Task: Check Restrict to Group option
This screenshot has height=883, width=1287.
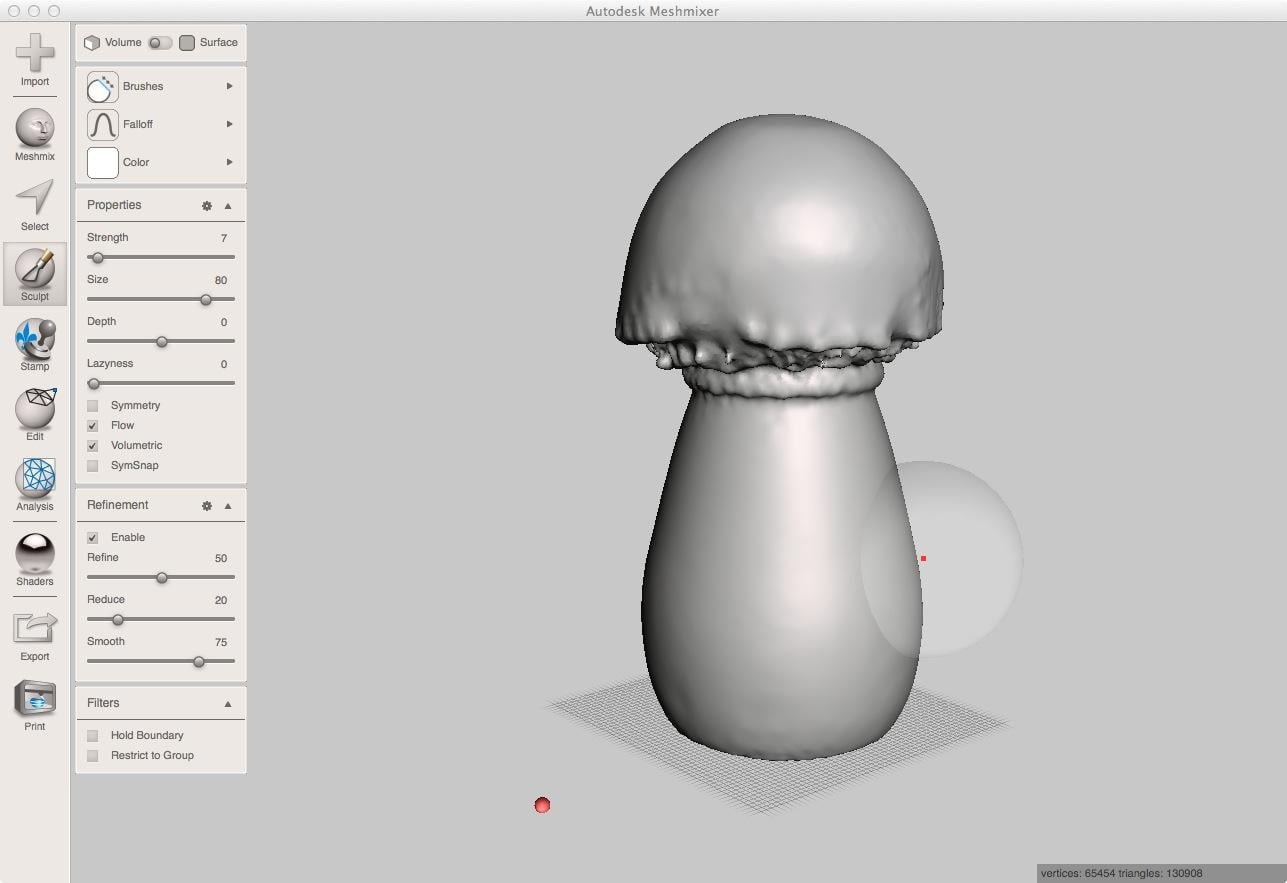Action: click(x=93, y=756)
